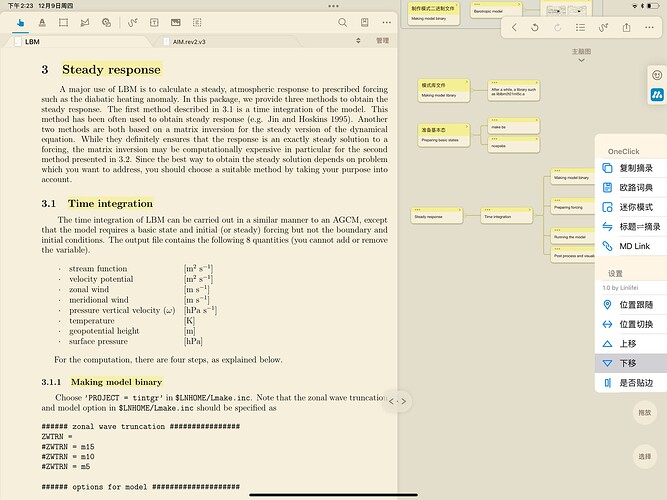Viewport: 667px width, 500px height.
Task: Click the three dots multitasking indicator
Action: tap(334, 6)
